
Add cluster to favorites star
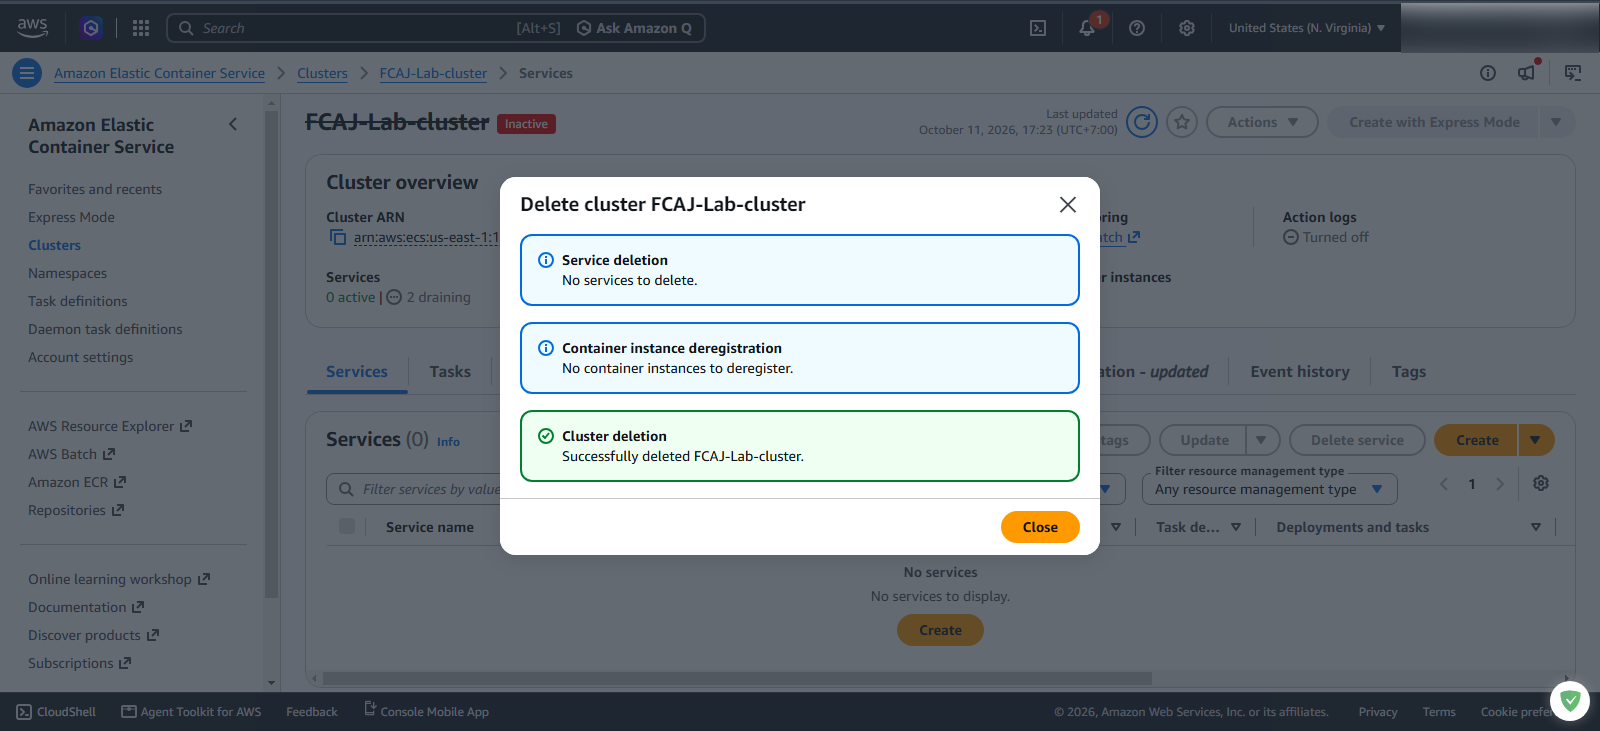[1182, 122]
